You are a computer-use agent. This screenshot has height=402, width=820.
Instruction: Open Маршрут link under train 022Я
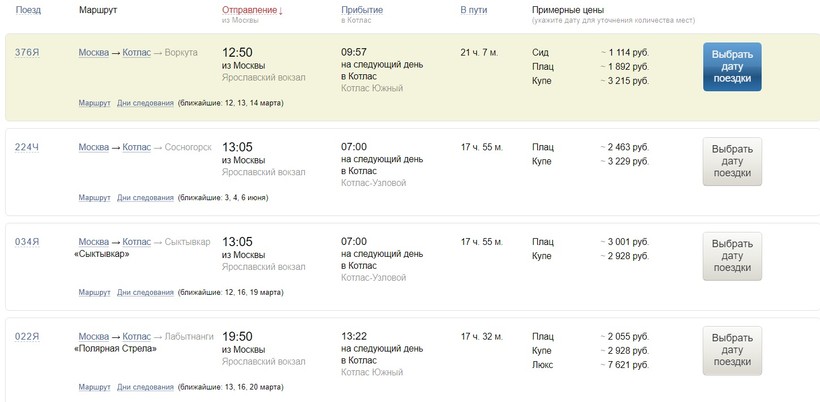pyautogui.click(x=94, y=387)
